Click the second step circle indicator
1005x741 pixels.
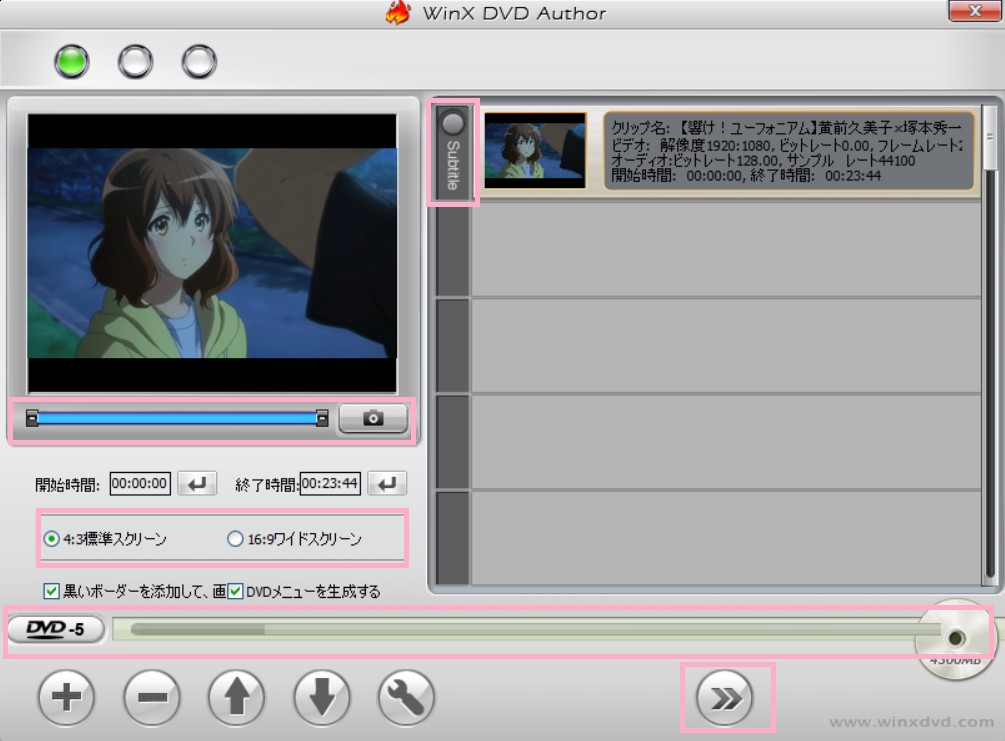coord(135,62)
